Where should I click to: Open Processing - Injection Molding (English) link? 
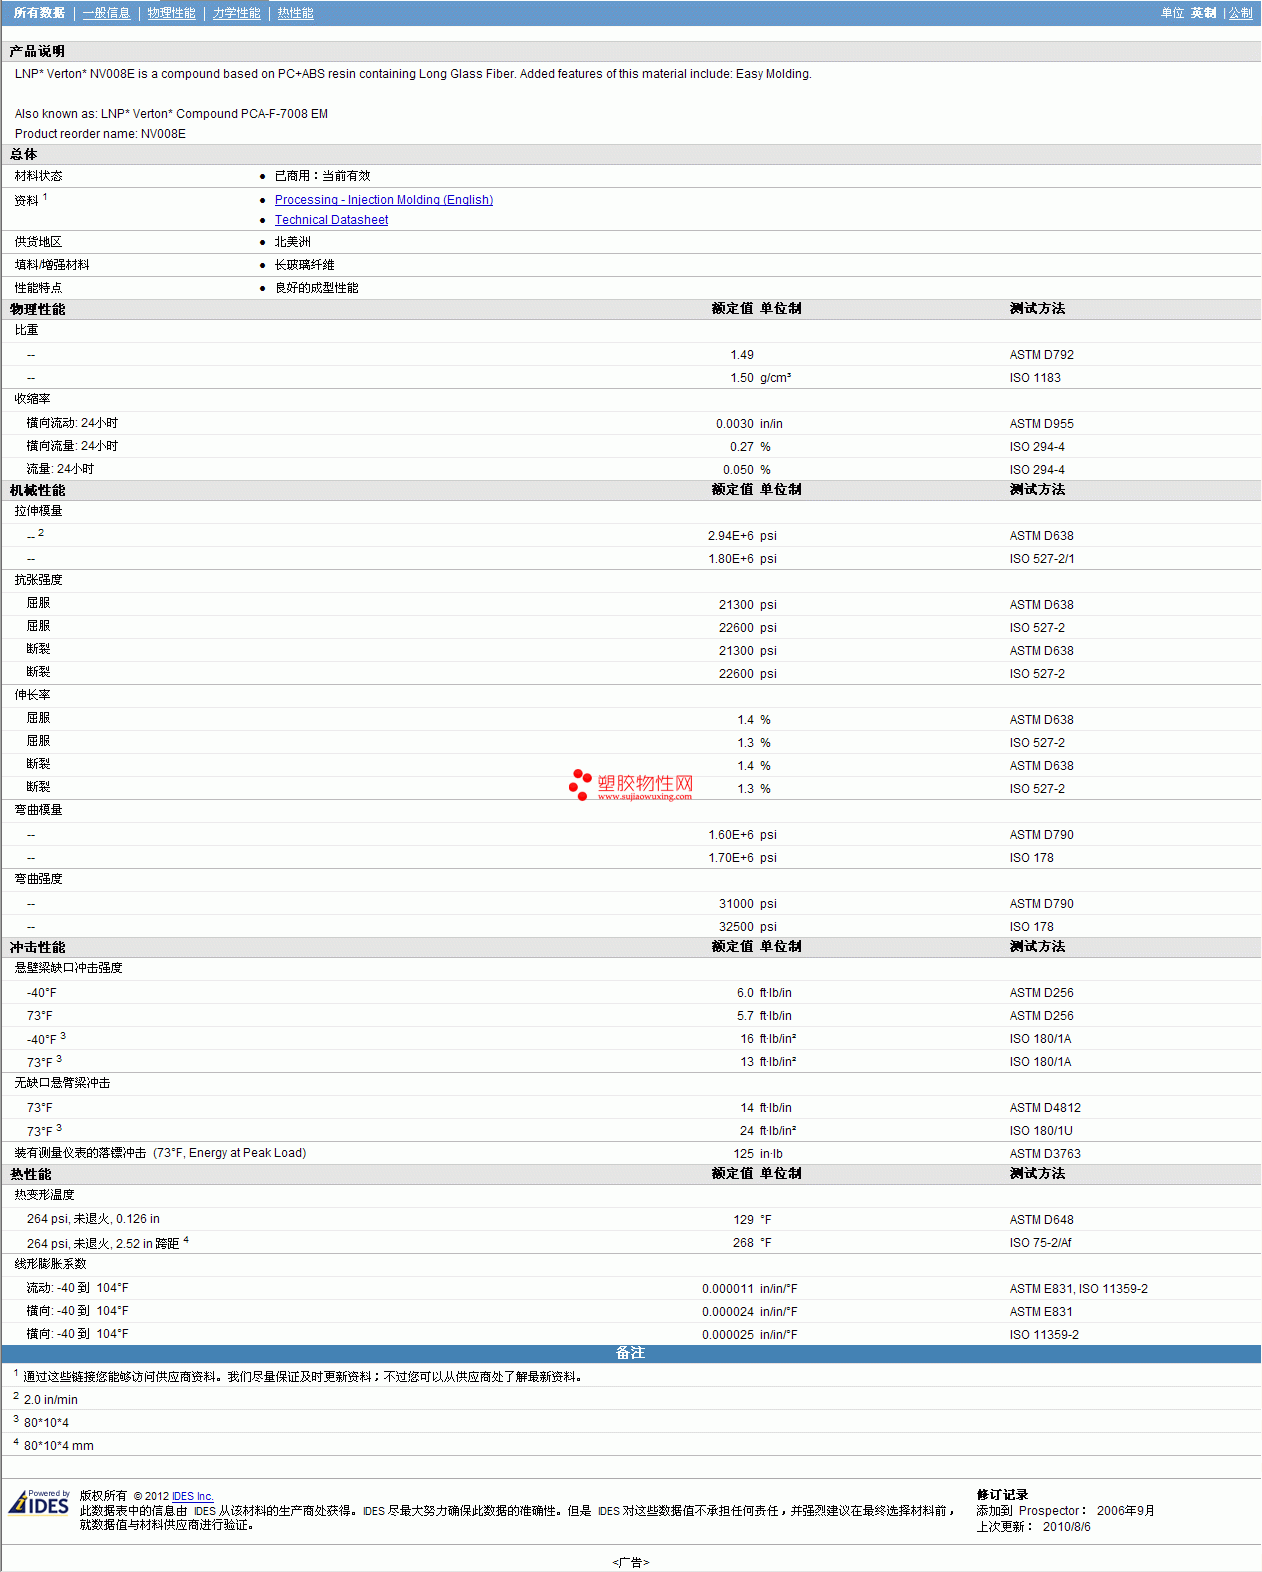(384, 200)
